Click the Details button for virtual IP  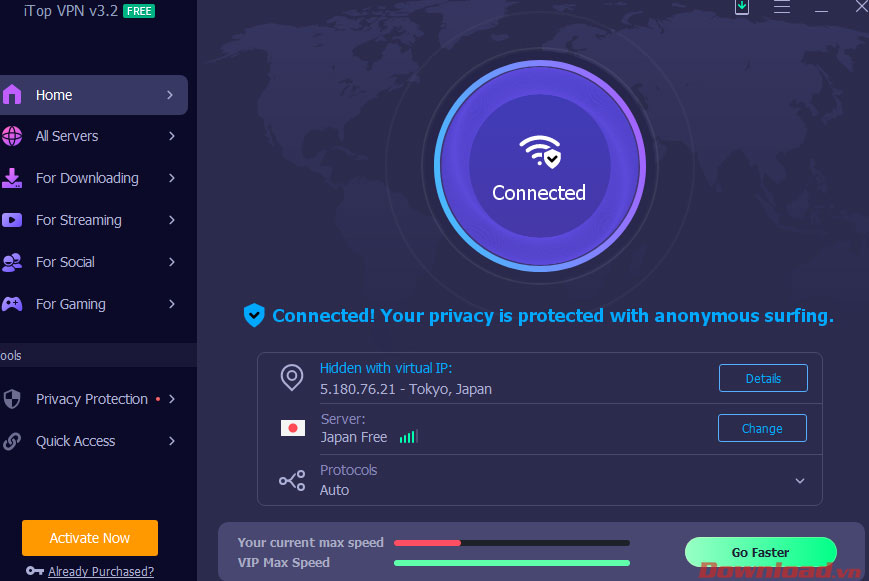pos(762,378)
